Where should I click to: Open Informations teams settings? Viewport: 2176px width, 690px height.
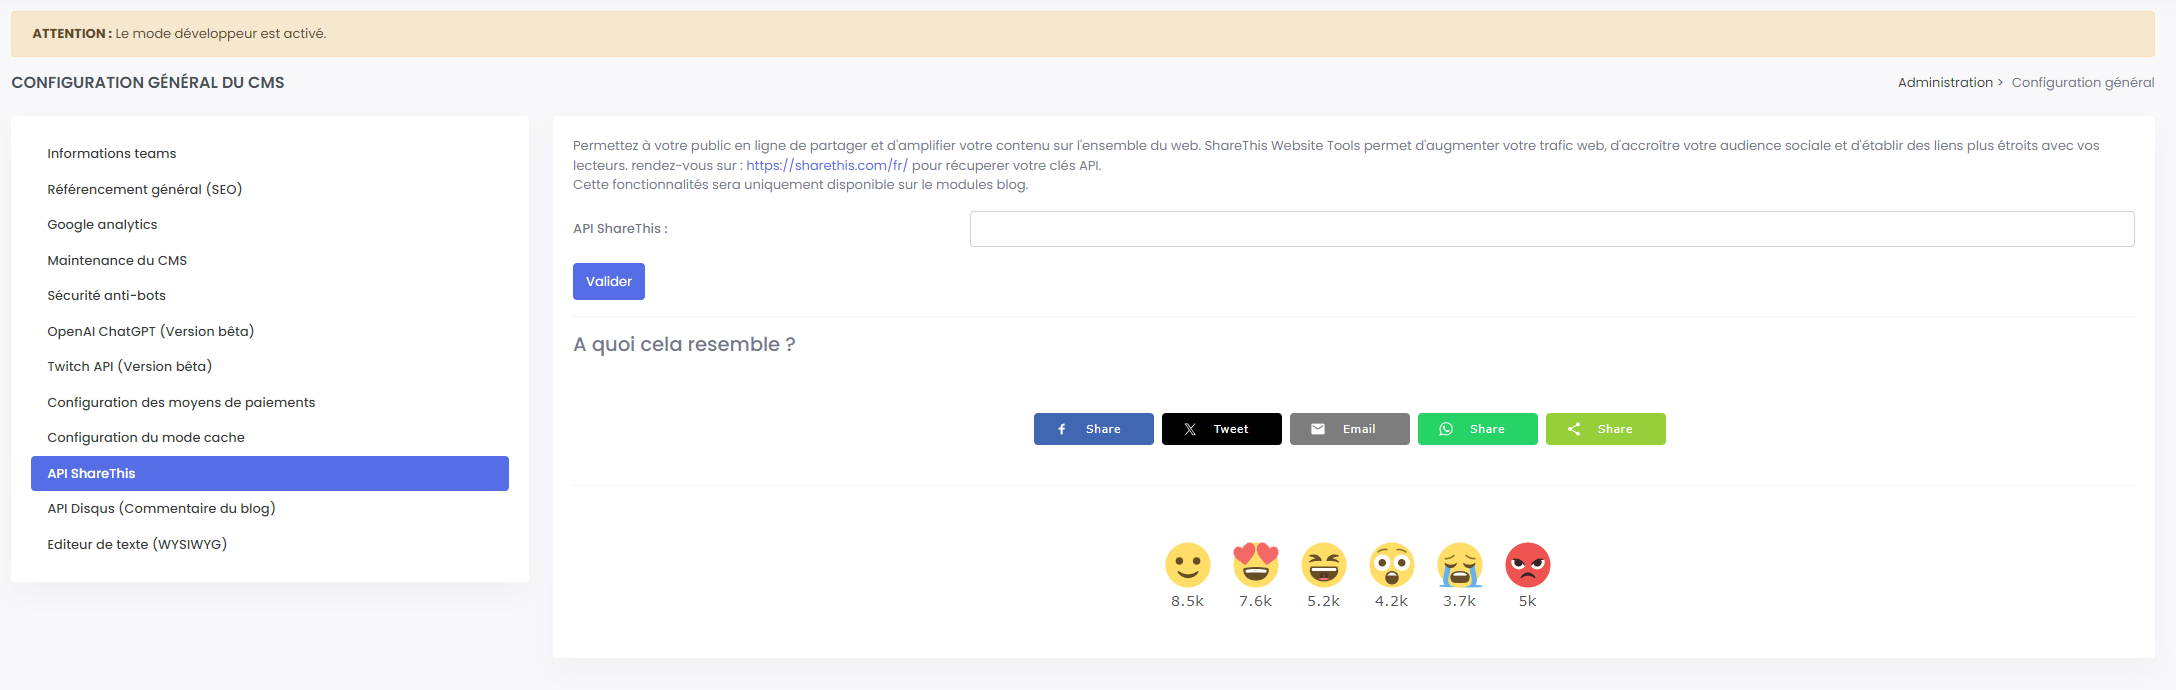coord(112,154)
